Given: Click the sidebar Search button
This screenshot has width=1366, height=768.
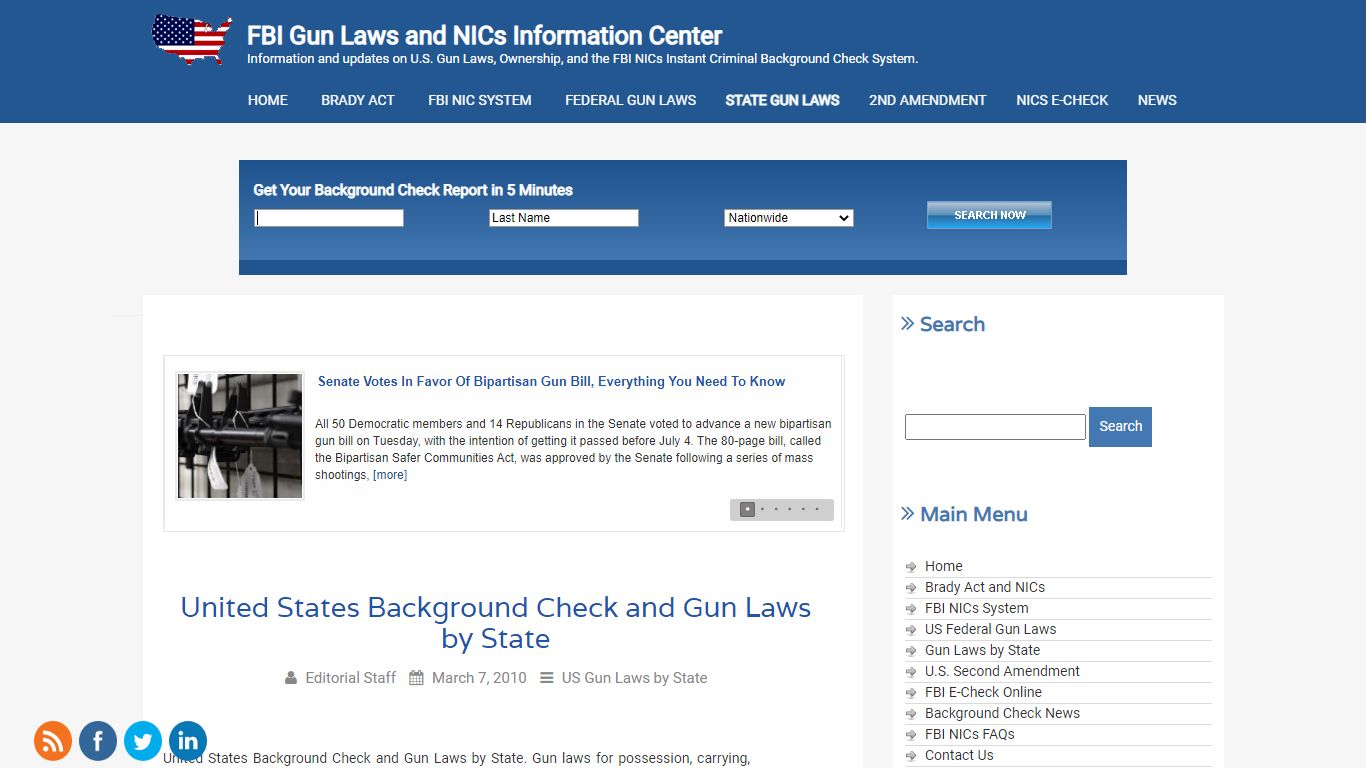Looking at the screenshot, I should pos(1120,426).
